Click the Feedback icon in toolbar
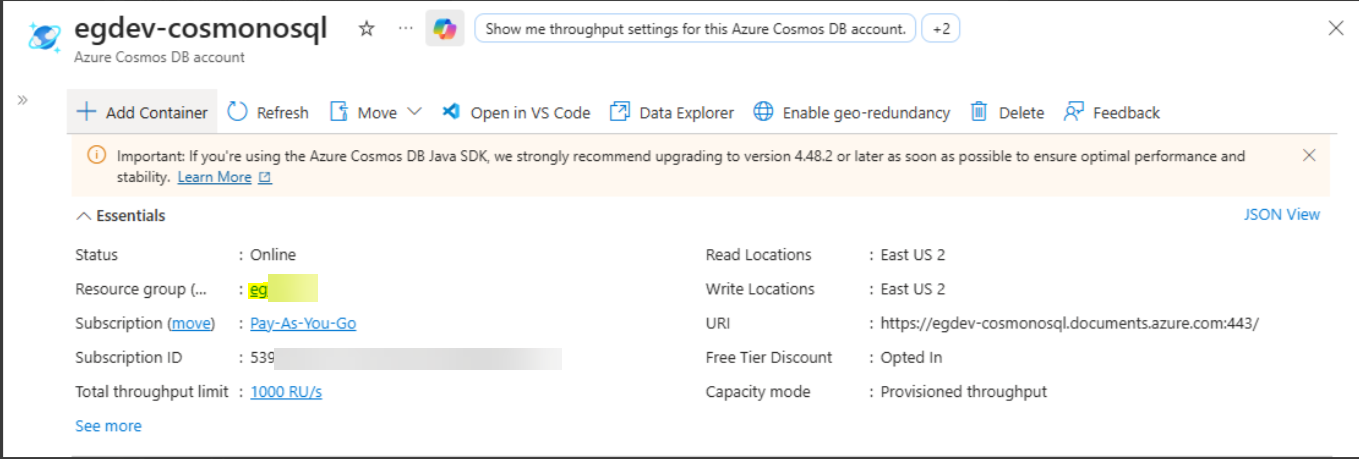 click(1074, 112)
